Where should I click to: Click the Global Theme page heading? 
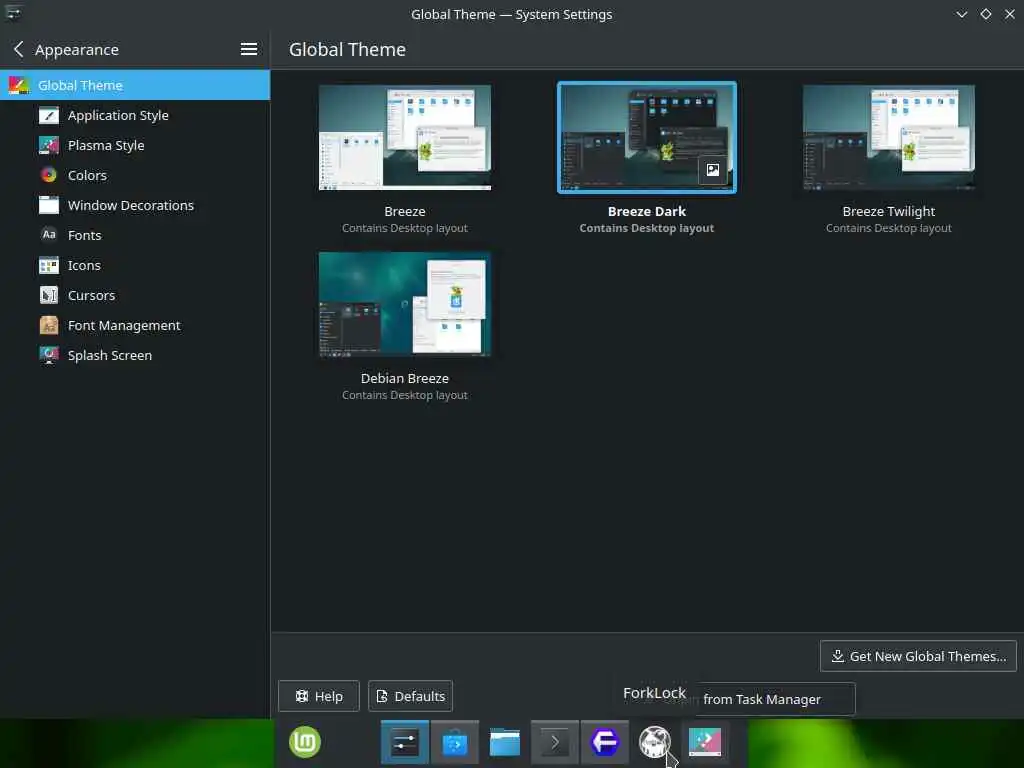(x=347, y=50)
